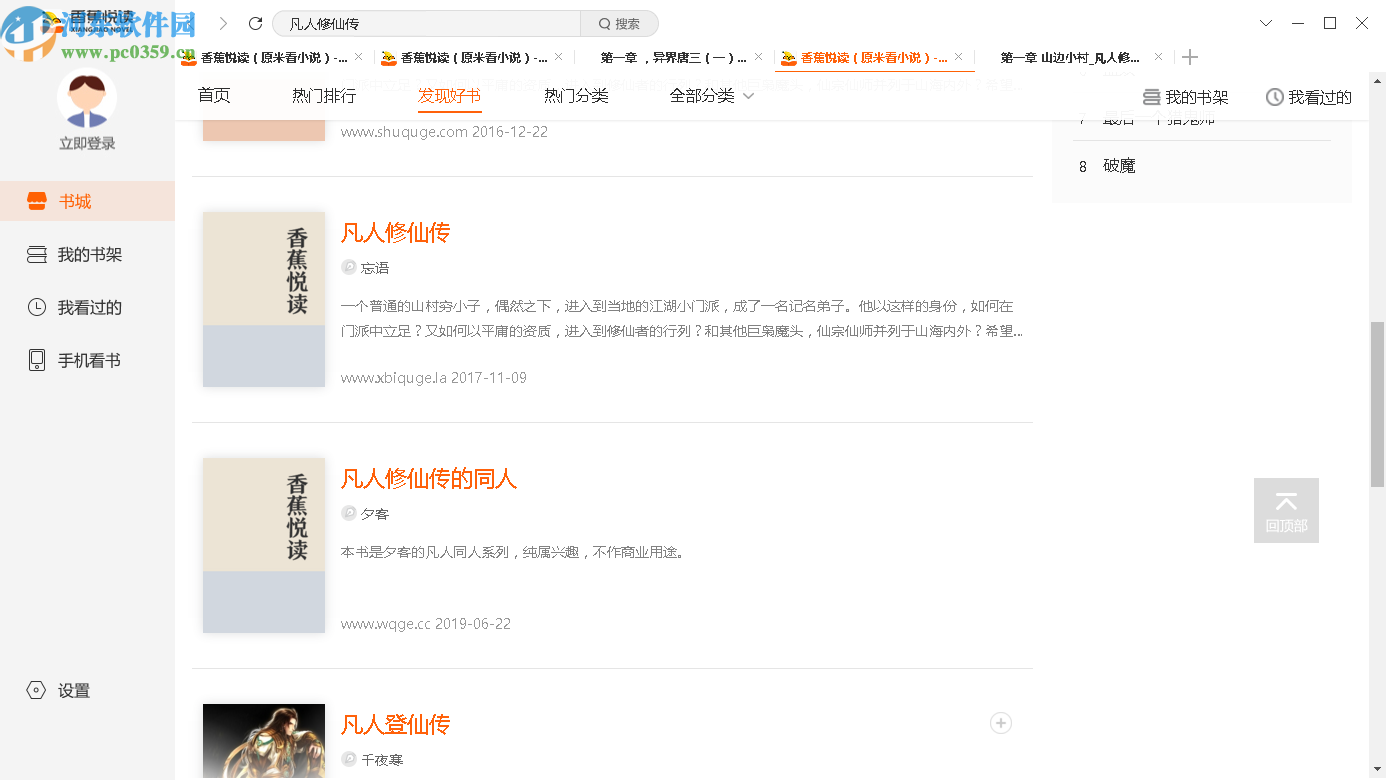Open 手机看书 mobile reading option
Image resolution: width=1388 pixels, height=780 pixels.
click(87, 360)
